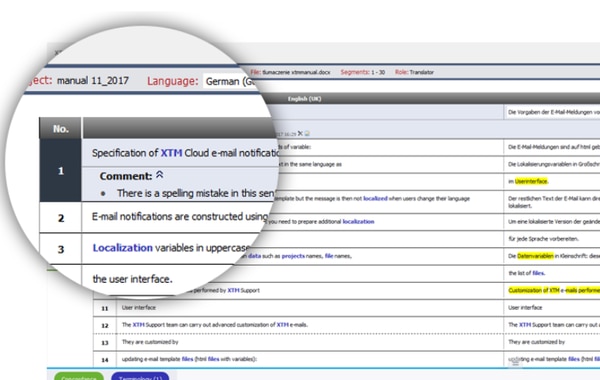600x380 pixels.
Task: Click the 'files' link in 'the list of files'
Action: tap(538, 273)
